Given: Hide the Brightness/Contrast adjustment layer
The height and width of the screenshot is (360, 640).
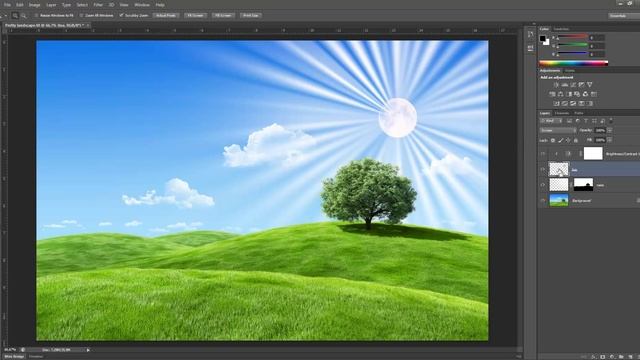Looking at the screenshot, I should [543, 154].
